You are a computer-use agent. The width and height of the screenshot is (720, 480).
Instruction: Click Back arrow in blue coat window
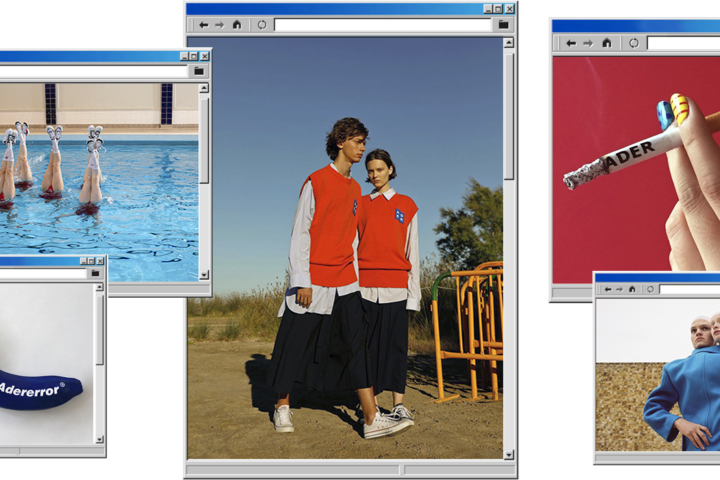pos(608,289)
